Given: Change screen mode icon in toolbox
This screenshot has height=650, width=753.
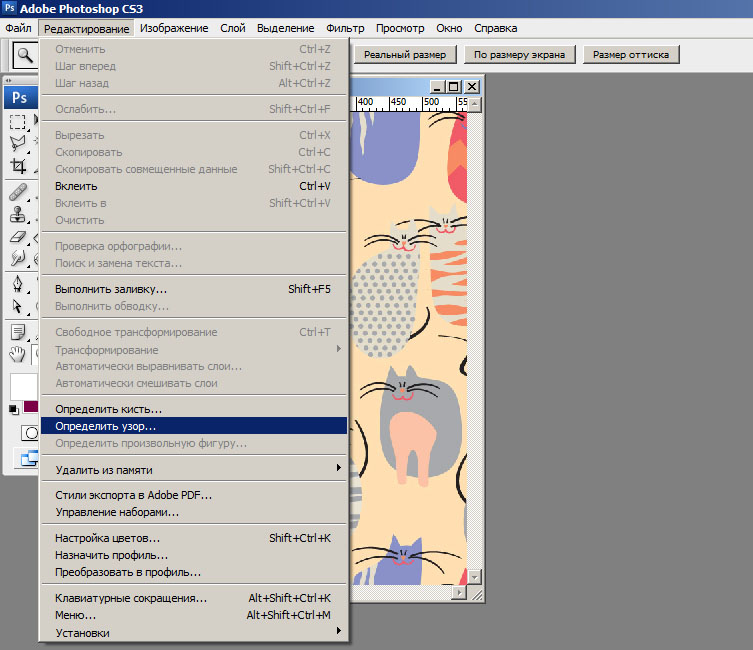Looking at the screenshot, I should click(x=29, y=458).
